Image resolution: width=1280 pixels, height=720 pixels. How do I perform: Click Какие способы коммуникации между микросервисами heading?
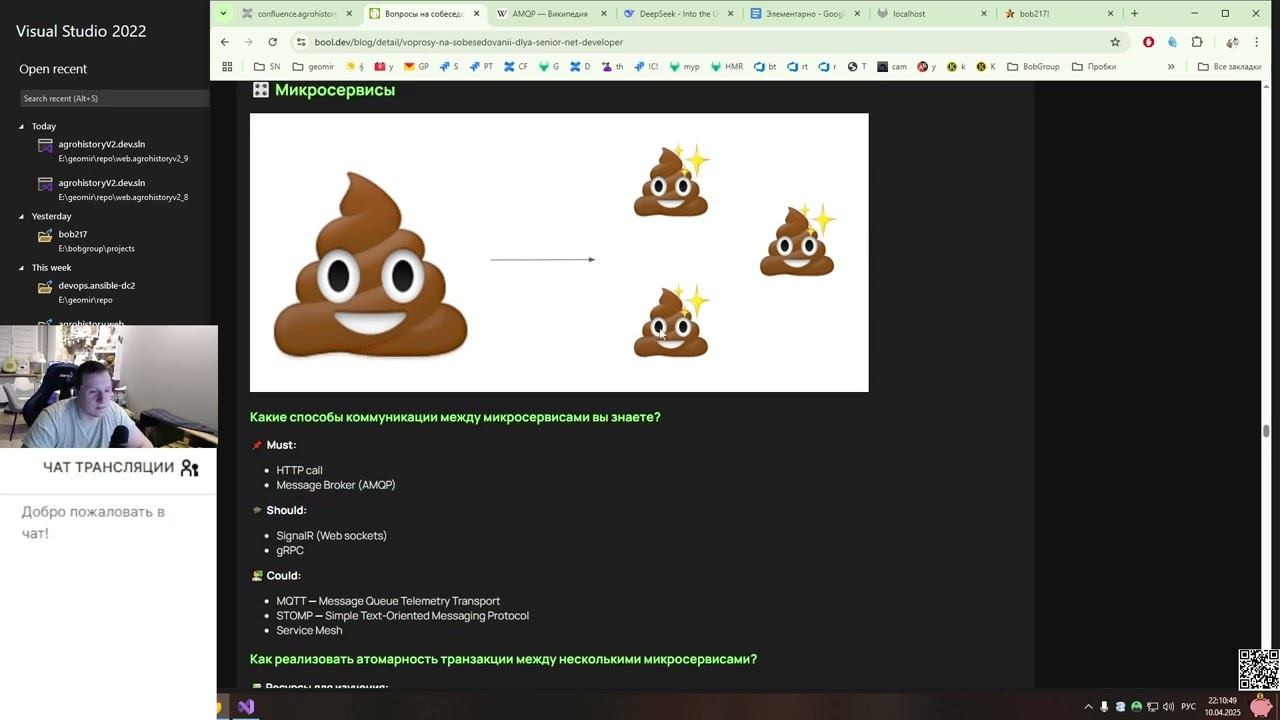pyautogui.click(x=455, y=417)
